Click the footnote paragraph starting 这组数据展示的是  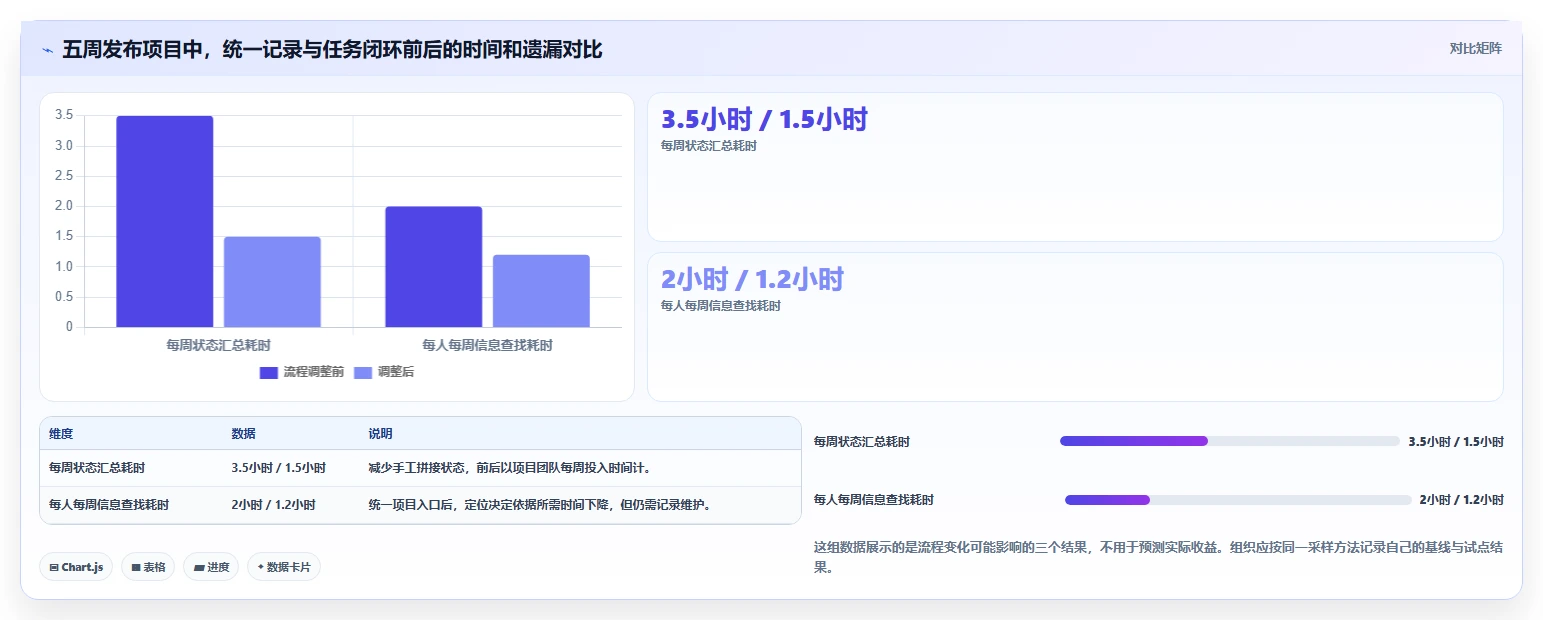[1158, 558]
